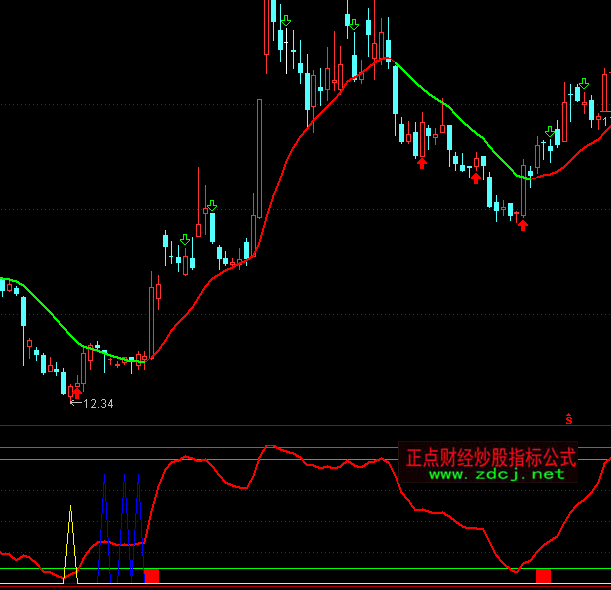Screen dimensions: 611x590
Task: Click the 12.34 low price label
Action: click(97, 404)
